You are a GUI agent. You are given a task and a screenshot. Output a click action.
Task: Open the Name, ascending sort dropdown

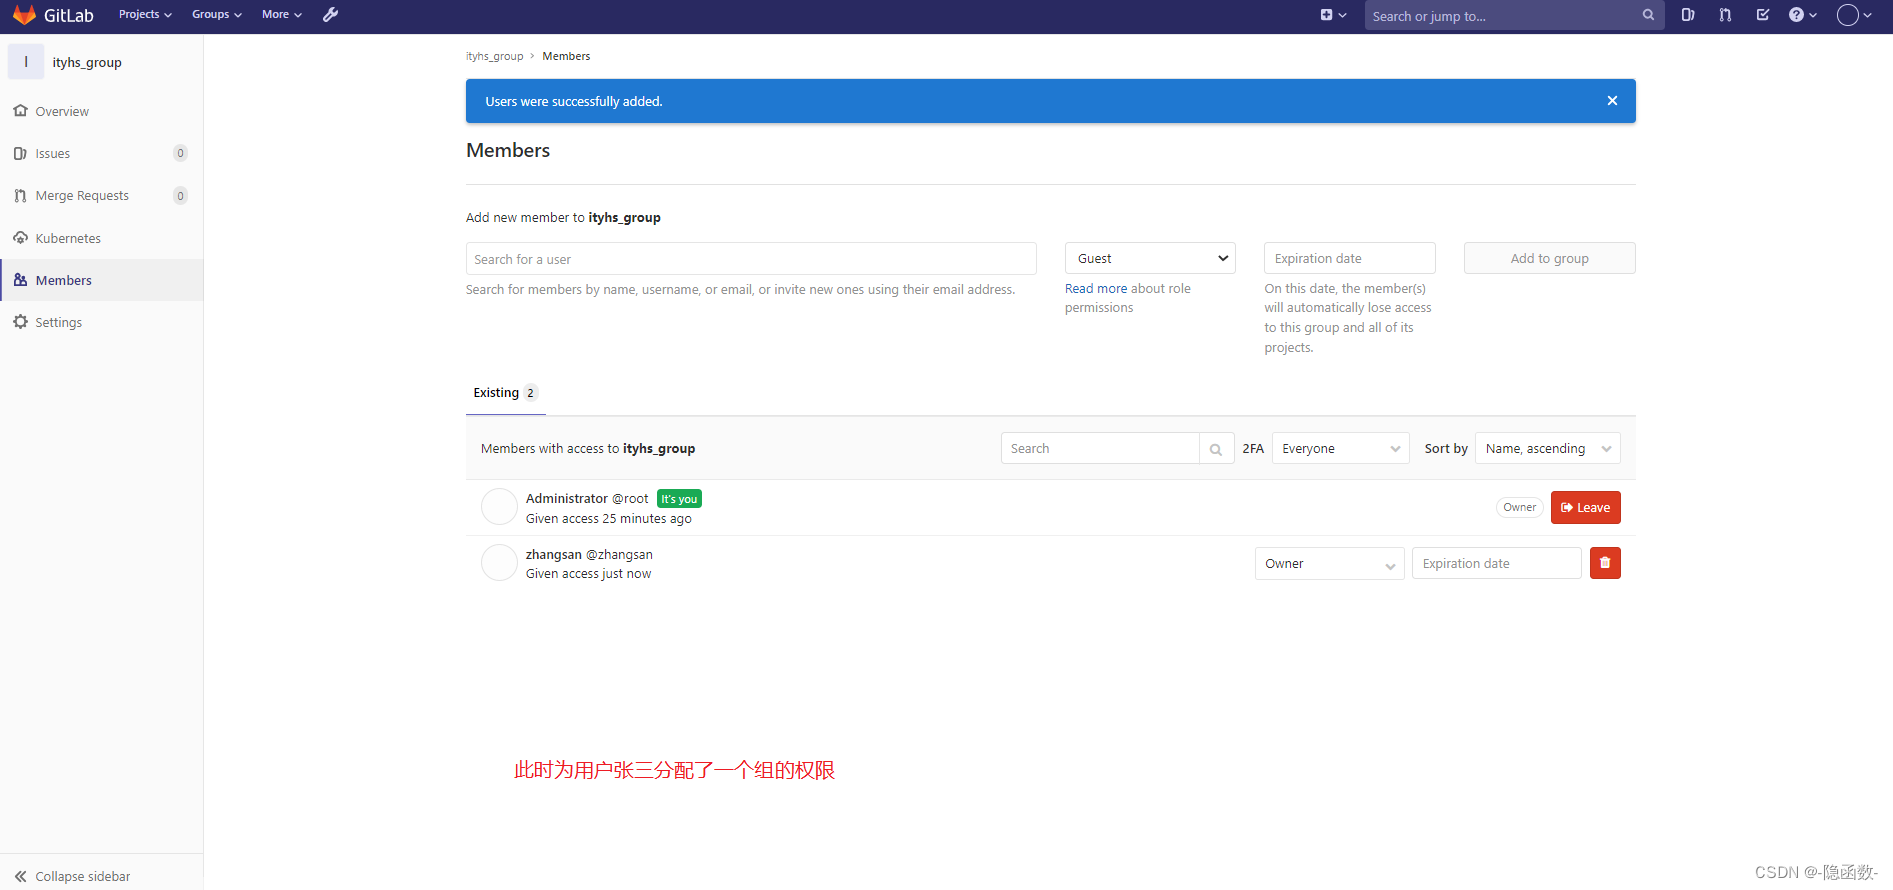[1548, 449]
